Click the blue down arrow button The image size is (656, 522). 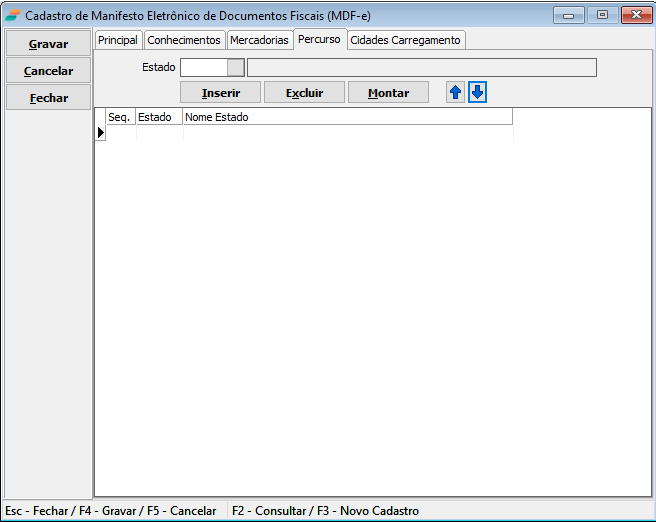[x=478, y=92]
